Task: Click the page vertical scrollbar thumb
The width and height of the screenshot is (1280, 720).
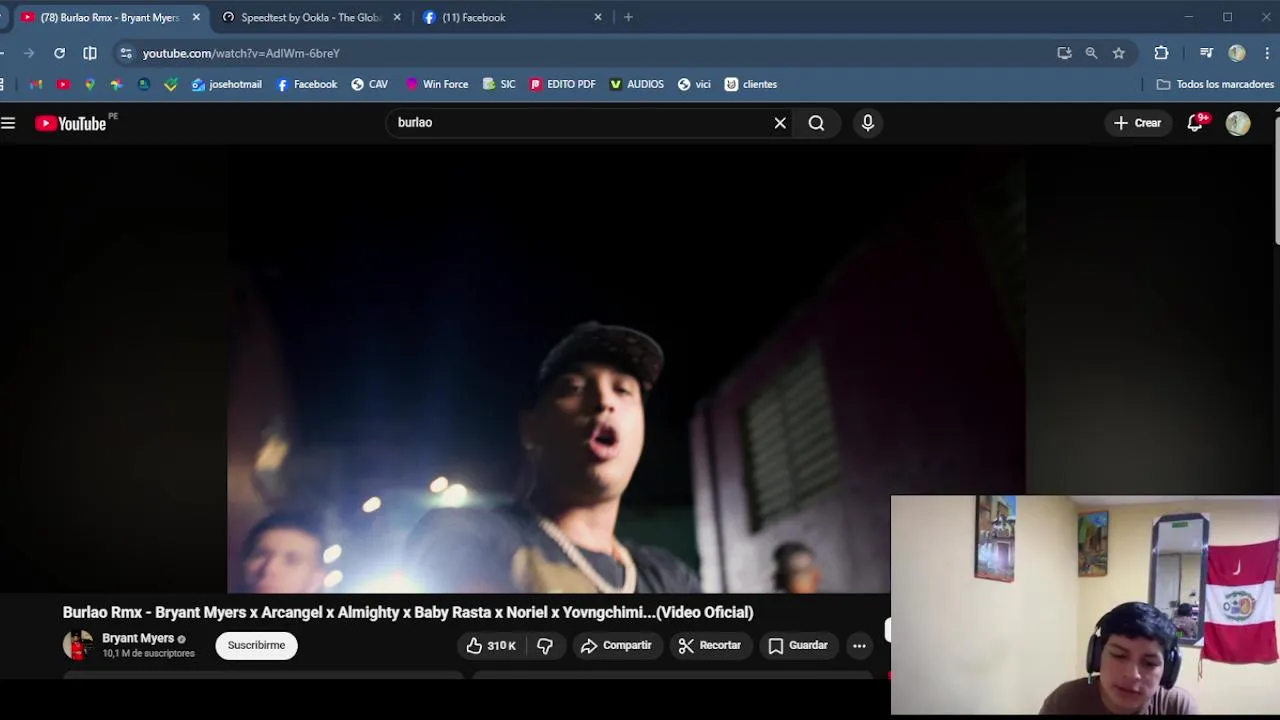Action: click(1277, 183)
